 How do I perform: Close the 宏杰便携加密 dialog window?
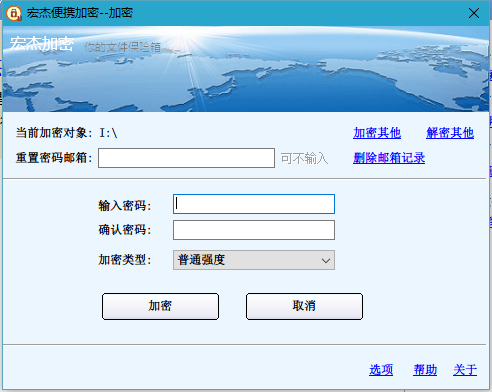tap(474, 13)
